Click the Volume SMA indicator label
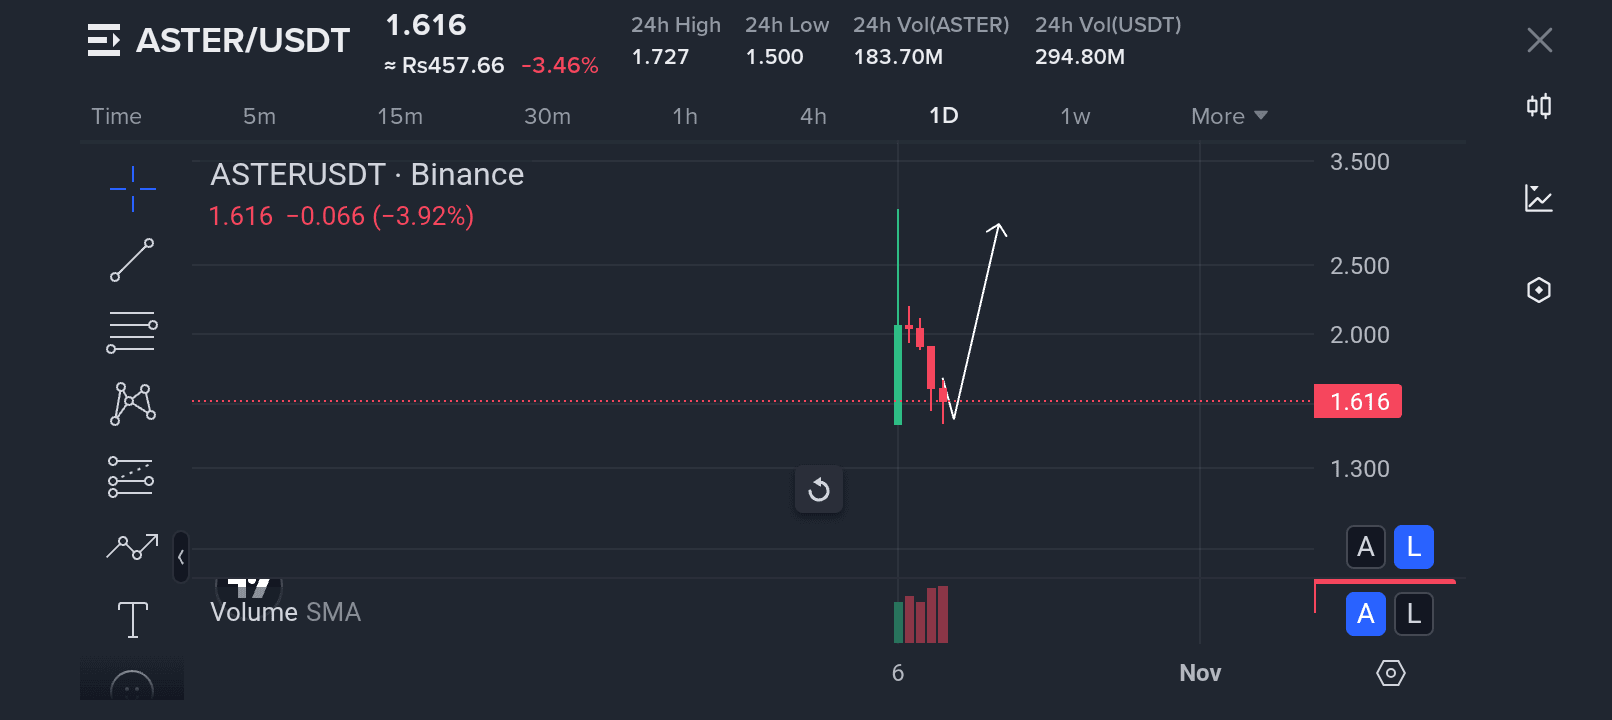 [x=285, y=612]
